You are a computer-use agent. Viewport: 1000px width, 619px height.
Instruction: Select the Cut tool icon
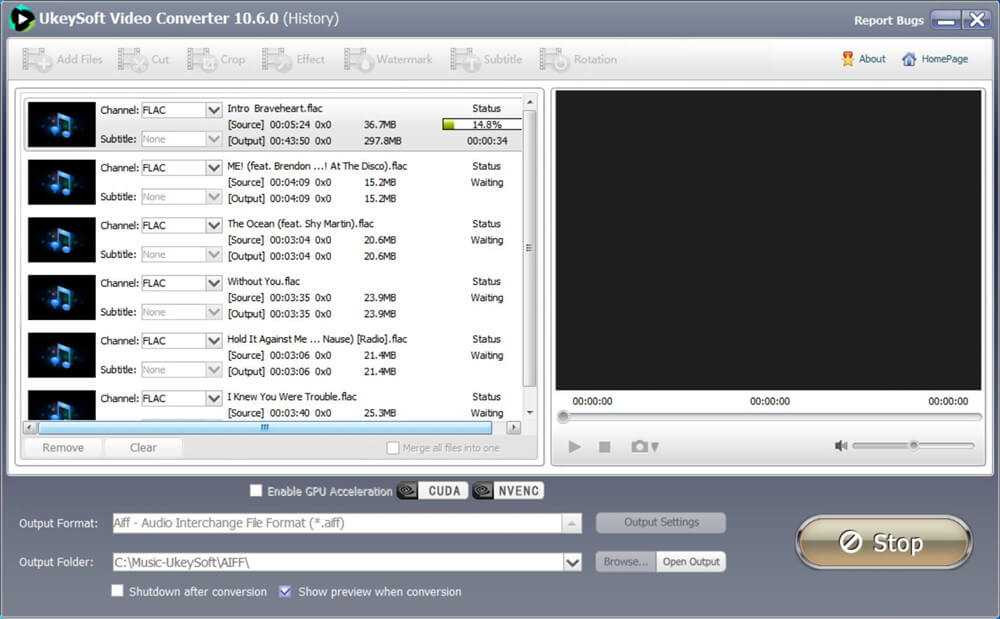(133, 60)
